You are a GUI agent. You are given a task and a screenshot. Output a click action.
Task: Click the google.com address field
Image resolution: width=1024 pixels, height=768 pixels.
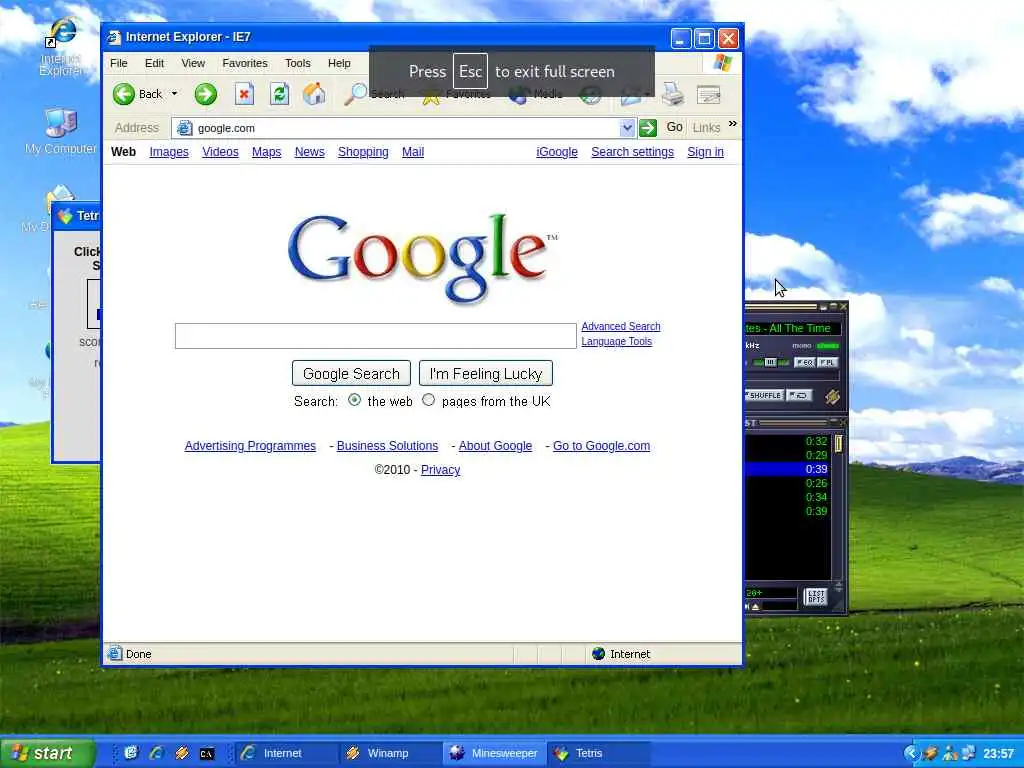pos(405,128)
